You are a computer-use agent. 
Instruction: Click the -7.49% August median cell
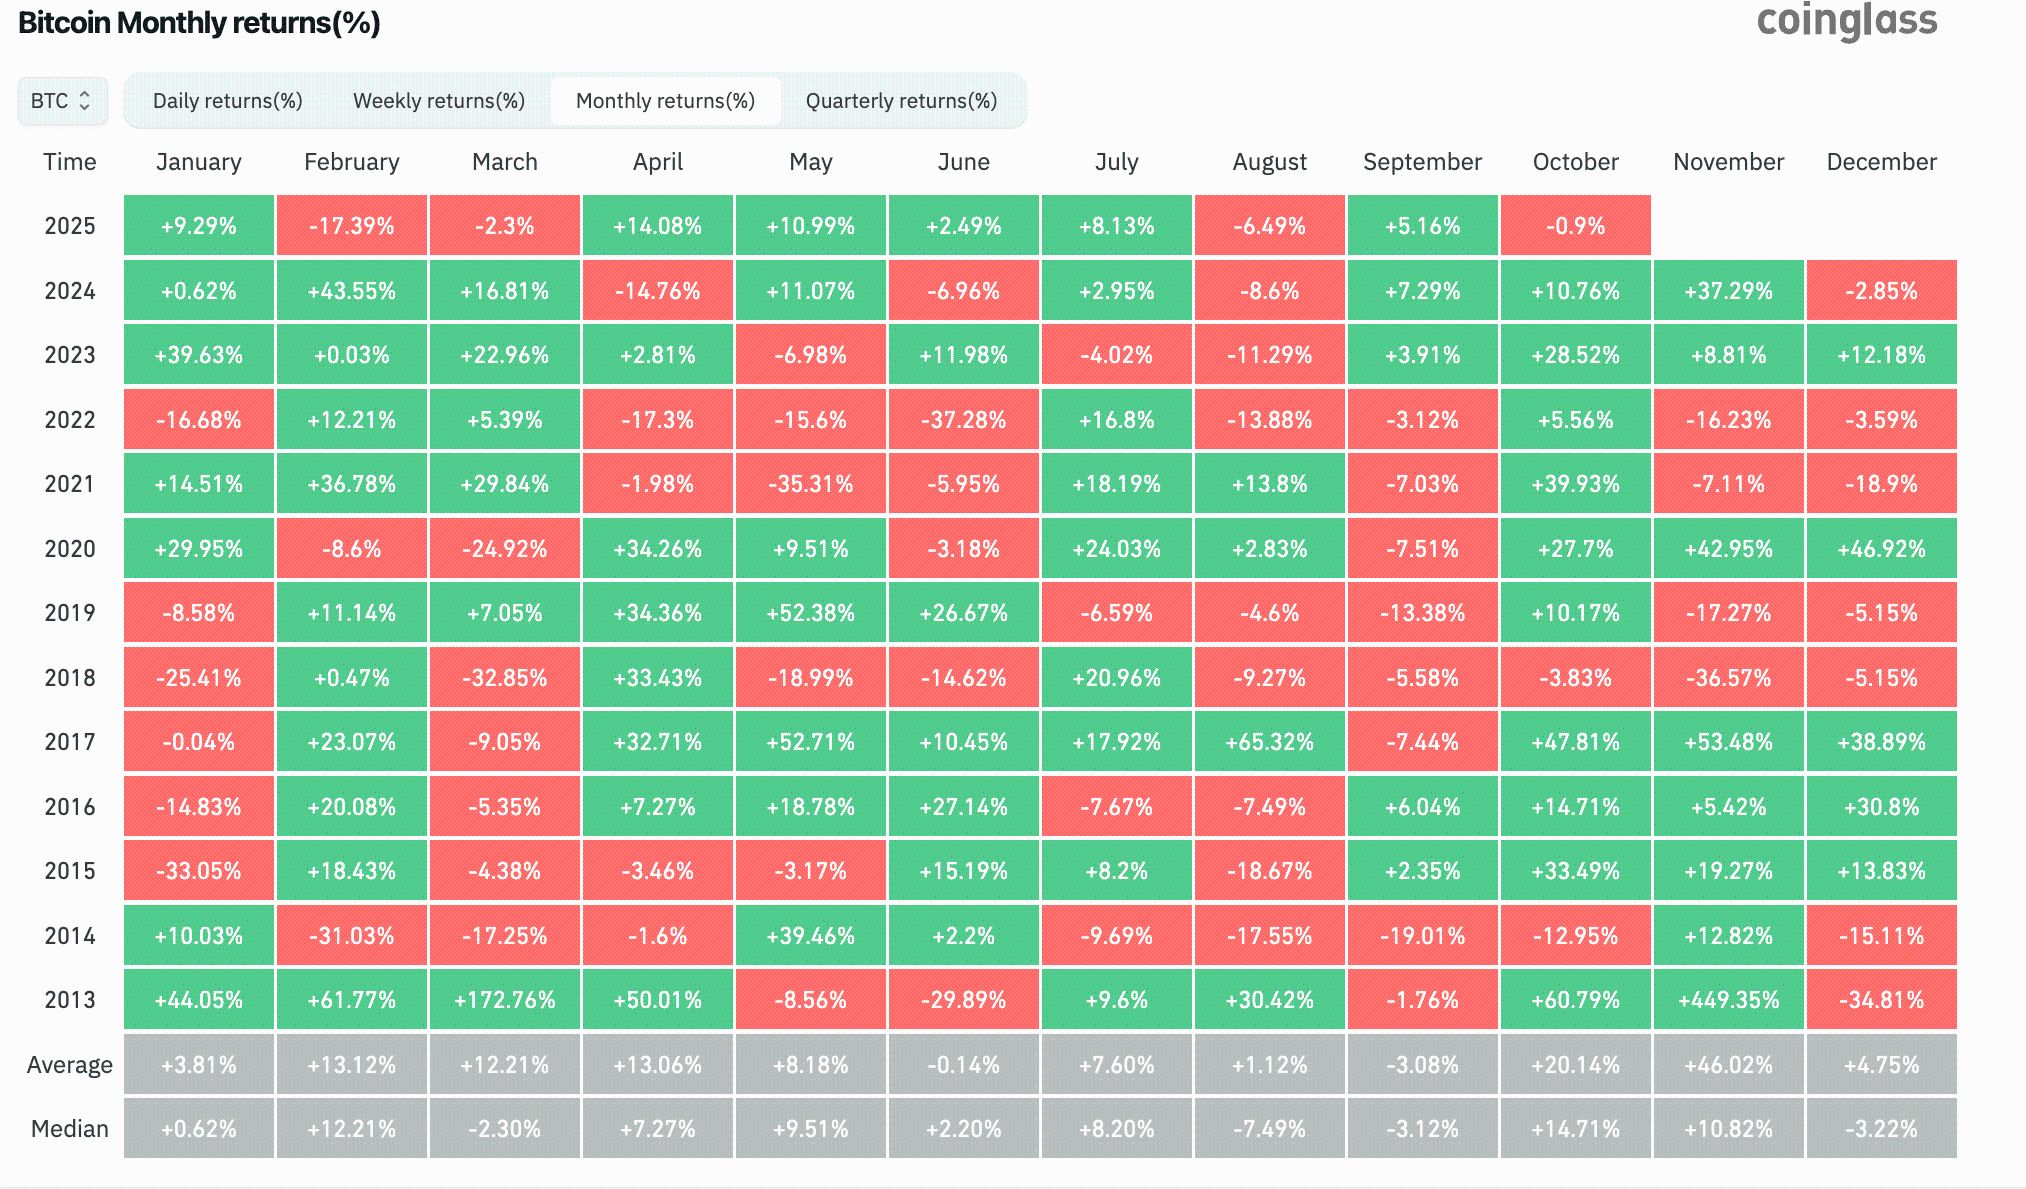coord(1269,1129)
